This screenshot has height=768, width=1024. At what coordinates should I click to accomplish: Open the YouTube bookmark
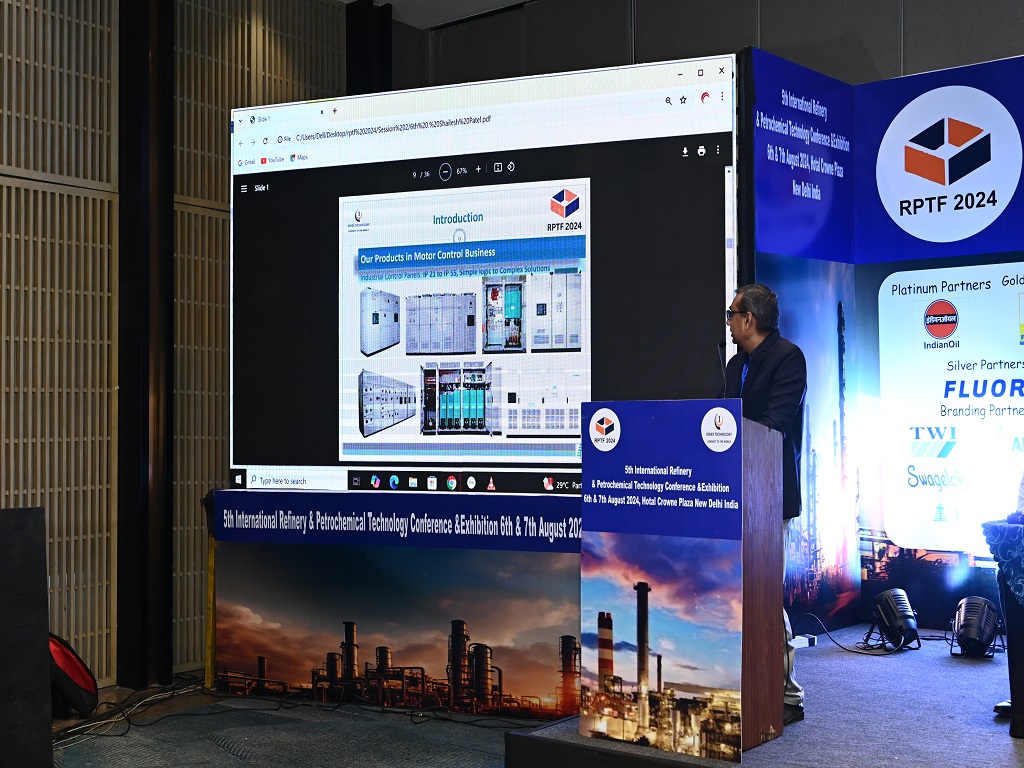(x=273, y=160)
